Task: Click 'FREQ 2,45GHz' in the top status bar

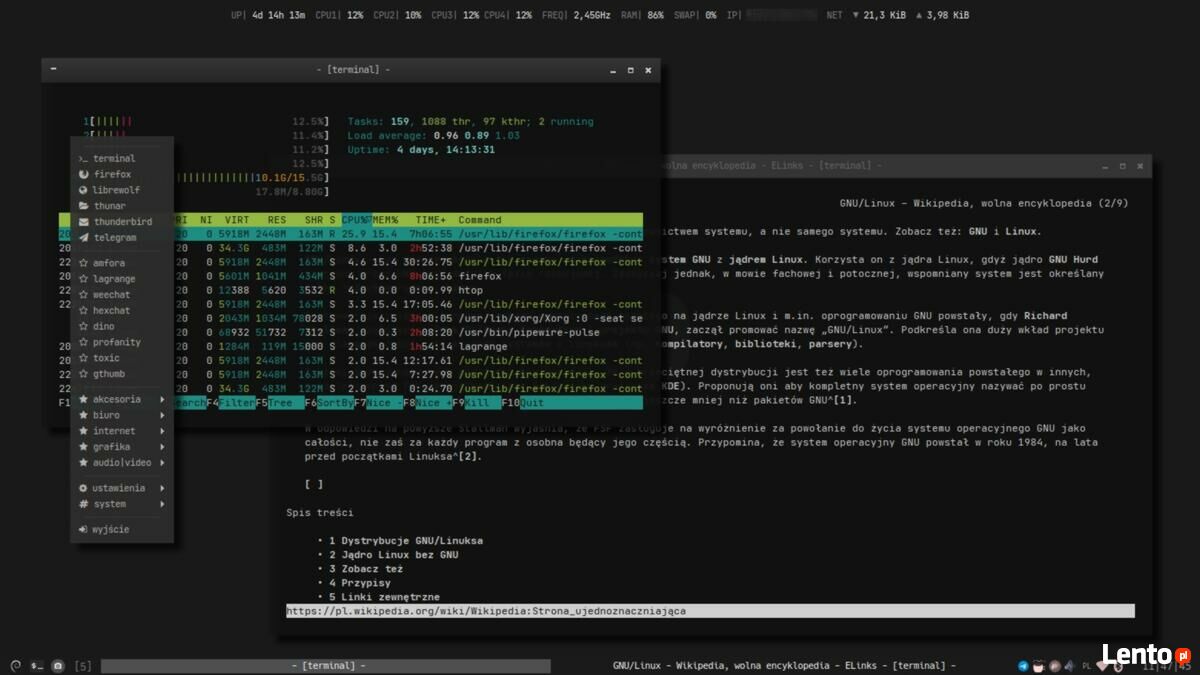Action: (576, 15)
